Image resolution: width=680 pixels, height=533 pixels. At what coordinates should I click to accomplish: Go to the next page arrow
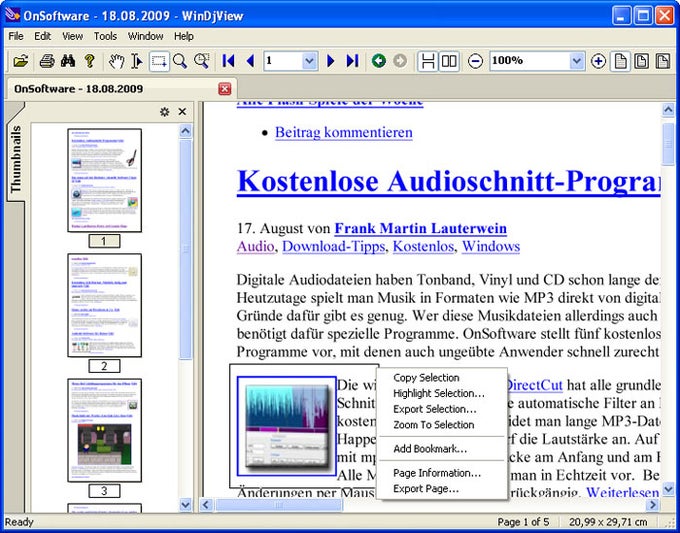331,61
